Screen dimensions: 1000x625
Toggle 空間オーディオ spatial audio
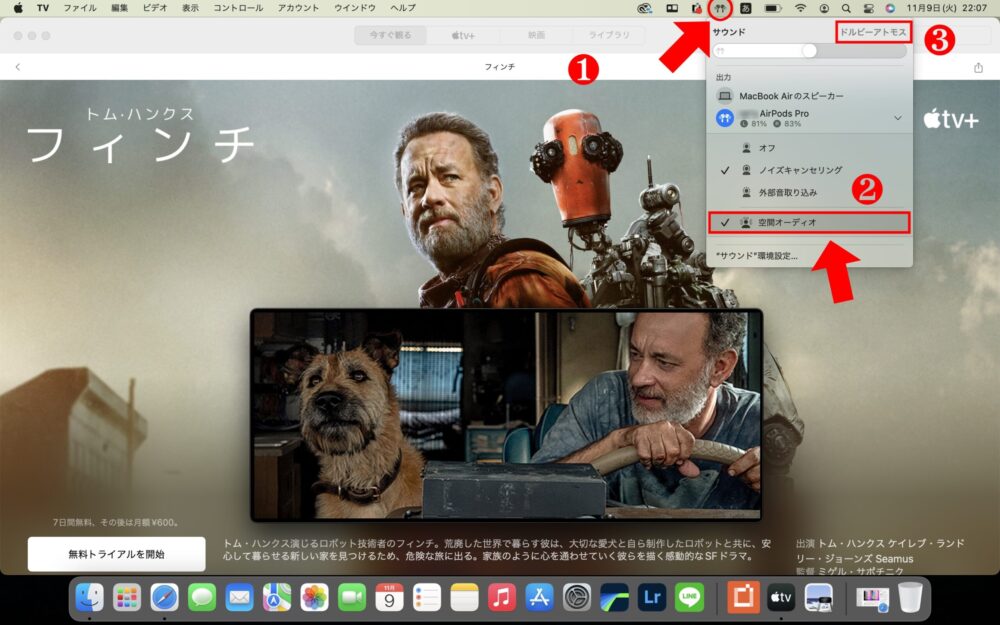tap(809, 223)
